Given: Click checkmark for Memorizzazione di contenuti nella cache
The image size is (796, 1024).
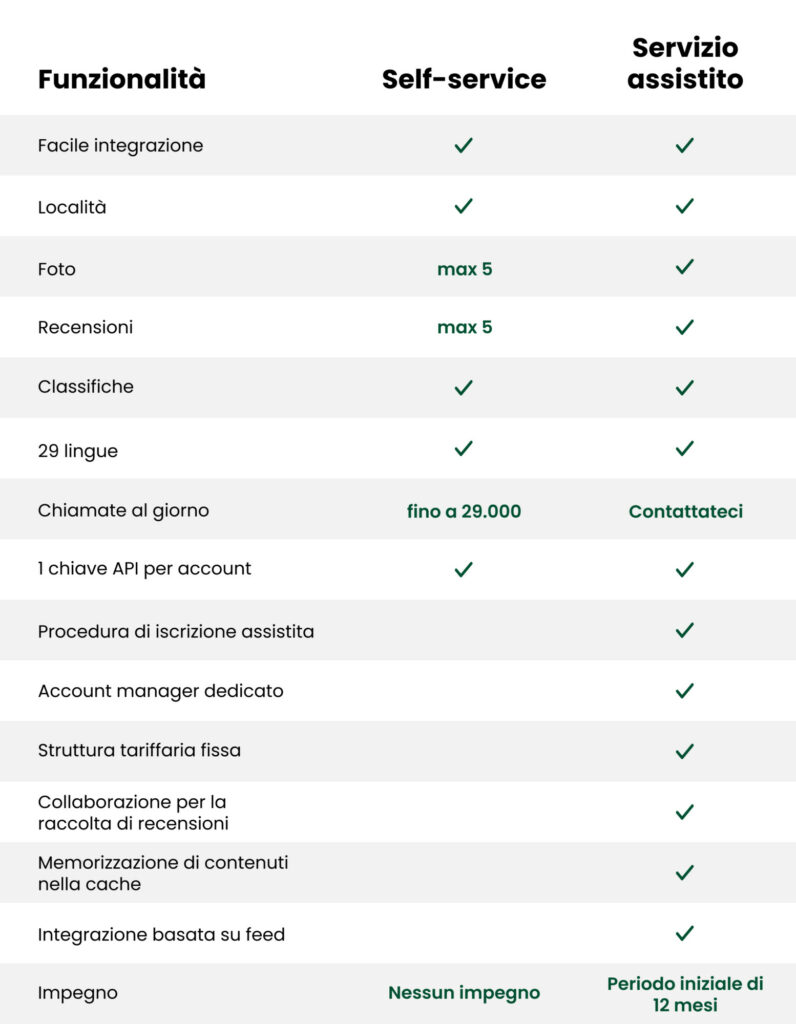Looking at the screenshot, I should (684, 872).
